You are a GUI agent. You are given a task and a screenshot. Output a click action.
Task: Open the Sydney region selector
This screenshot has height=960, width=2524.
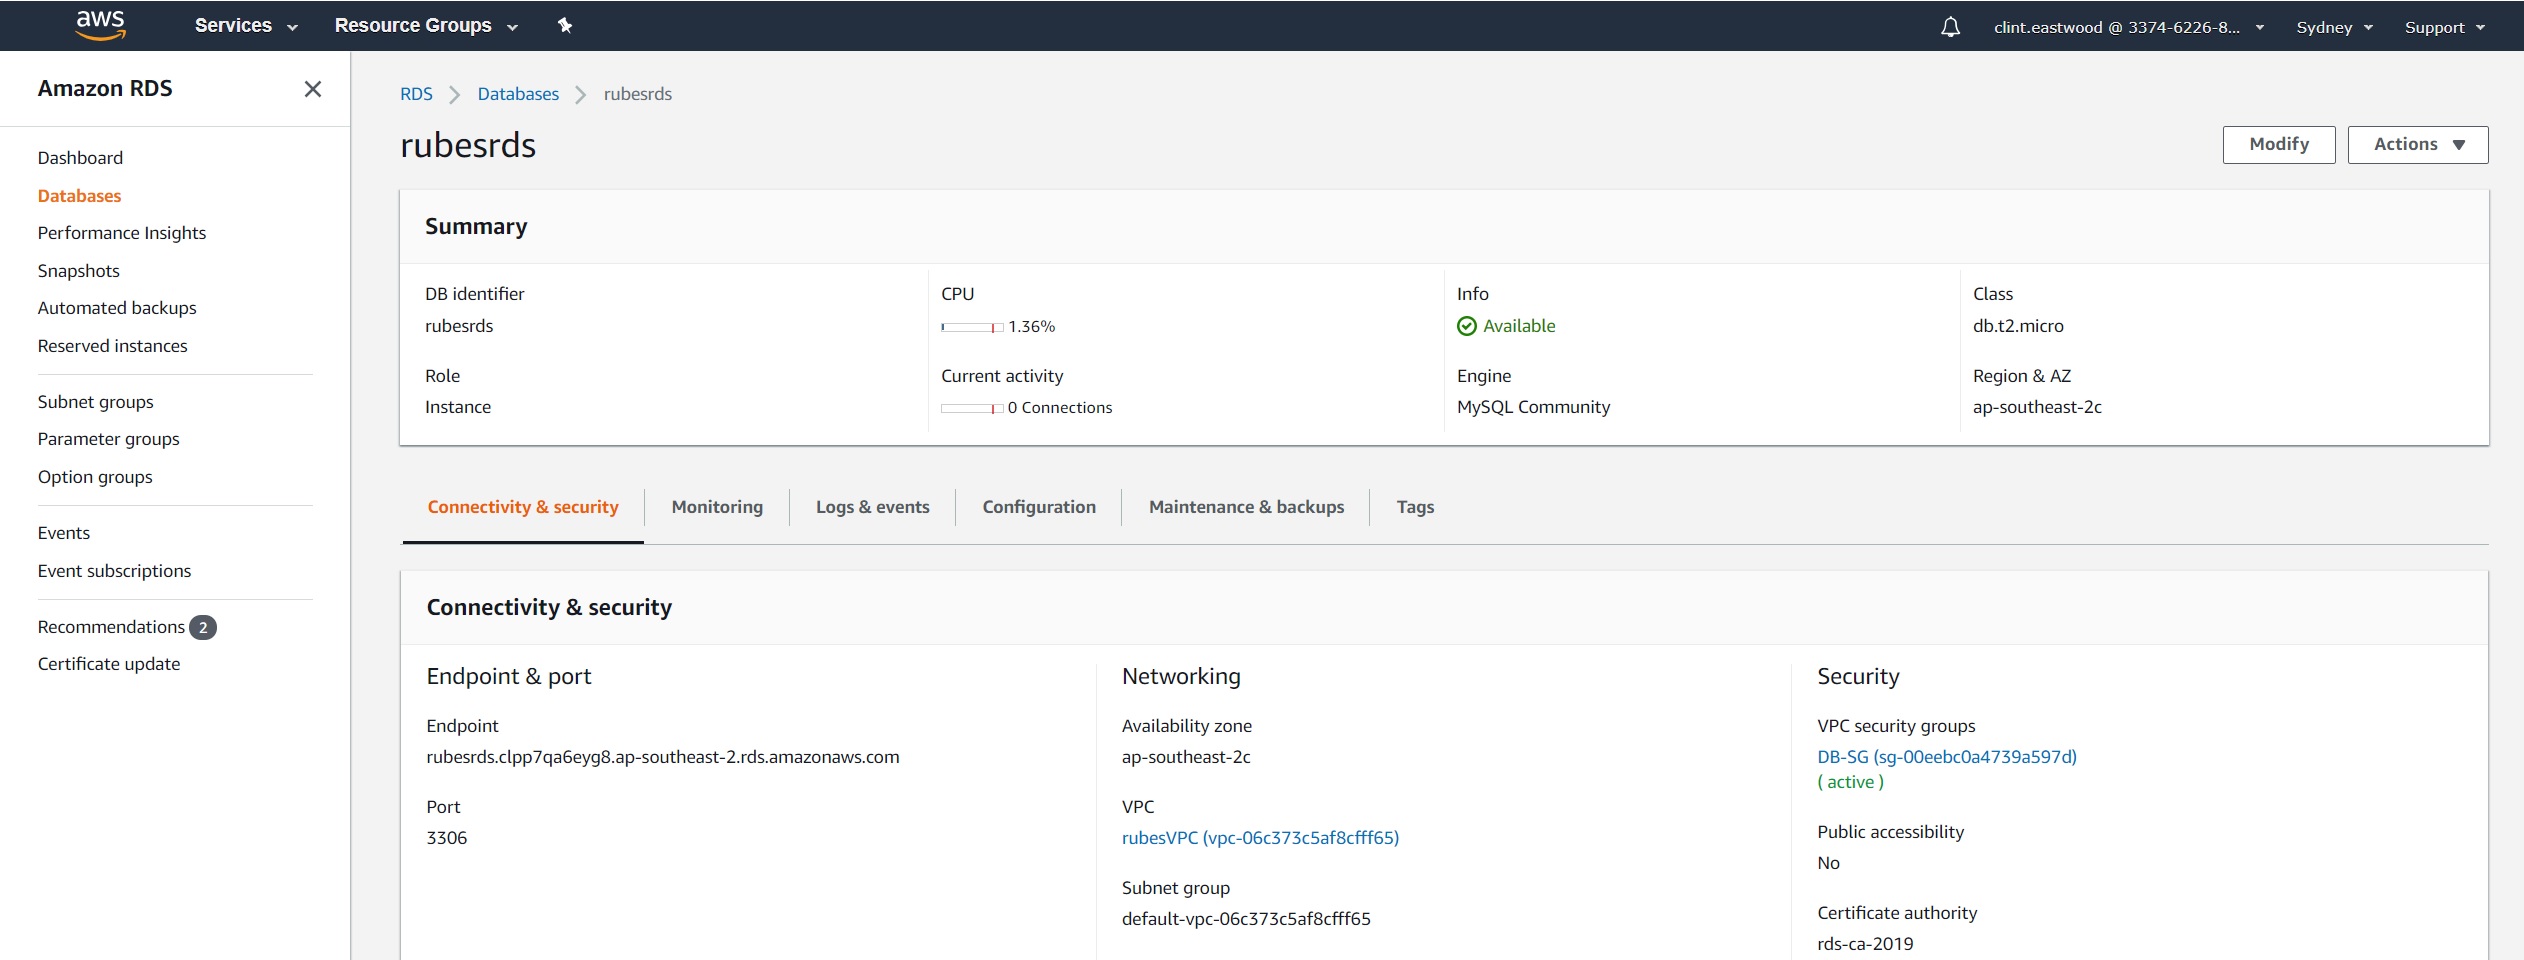2334,27
